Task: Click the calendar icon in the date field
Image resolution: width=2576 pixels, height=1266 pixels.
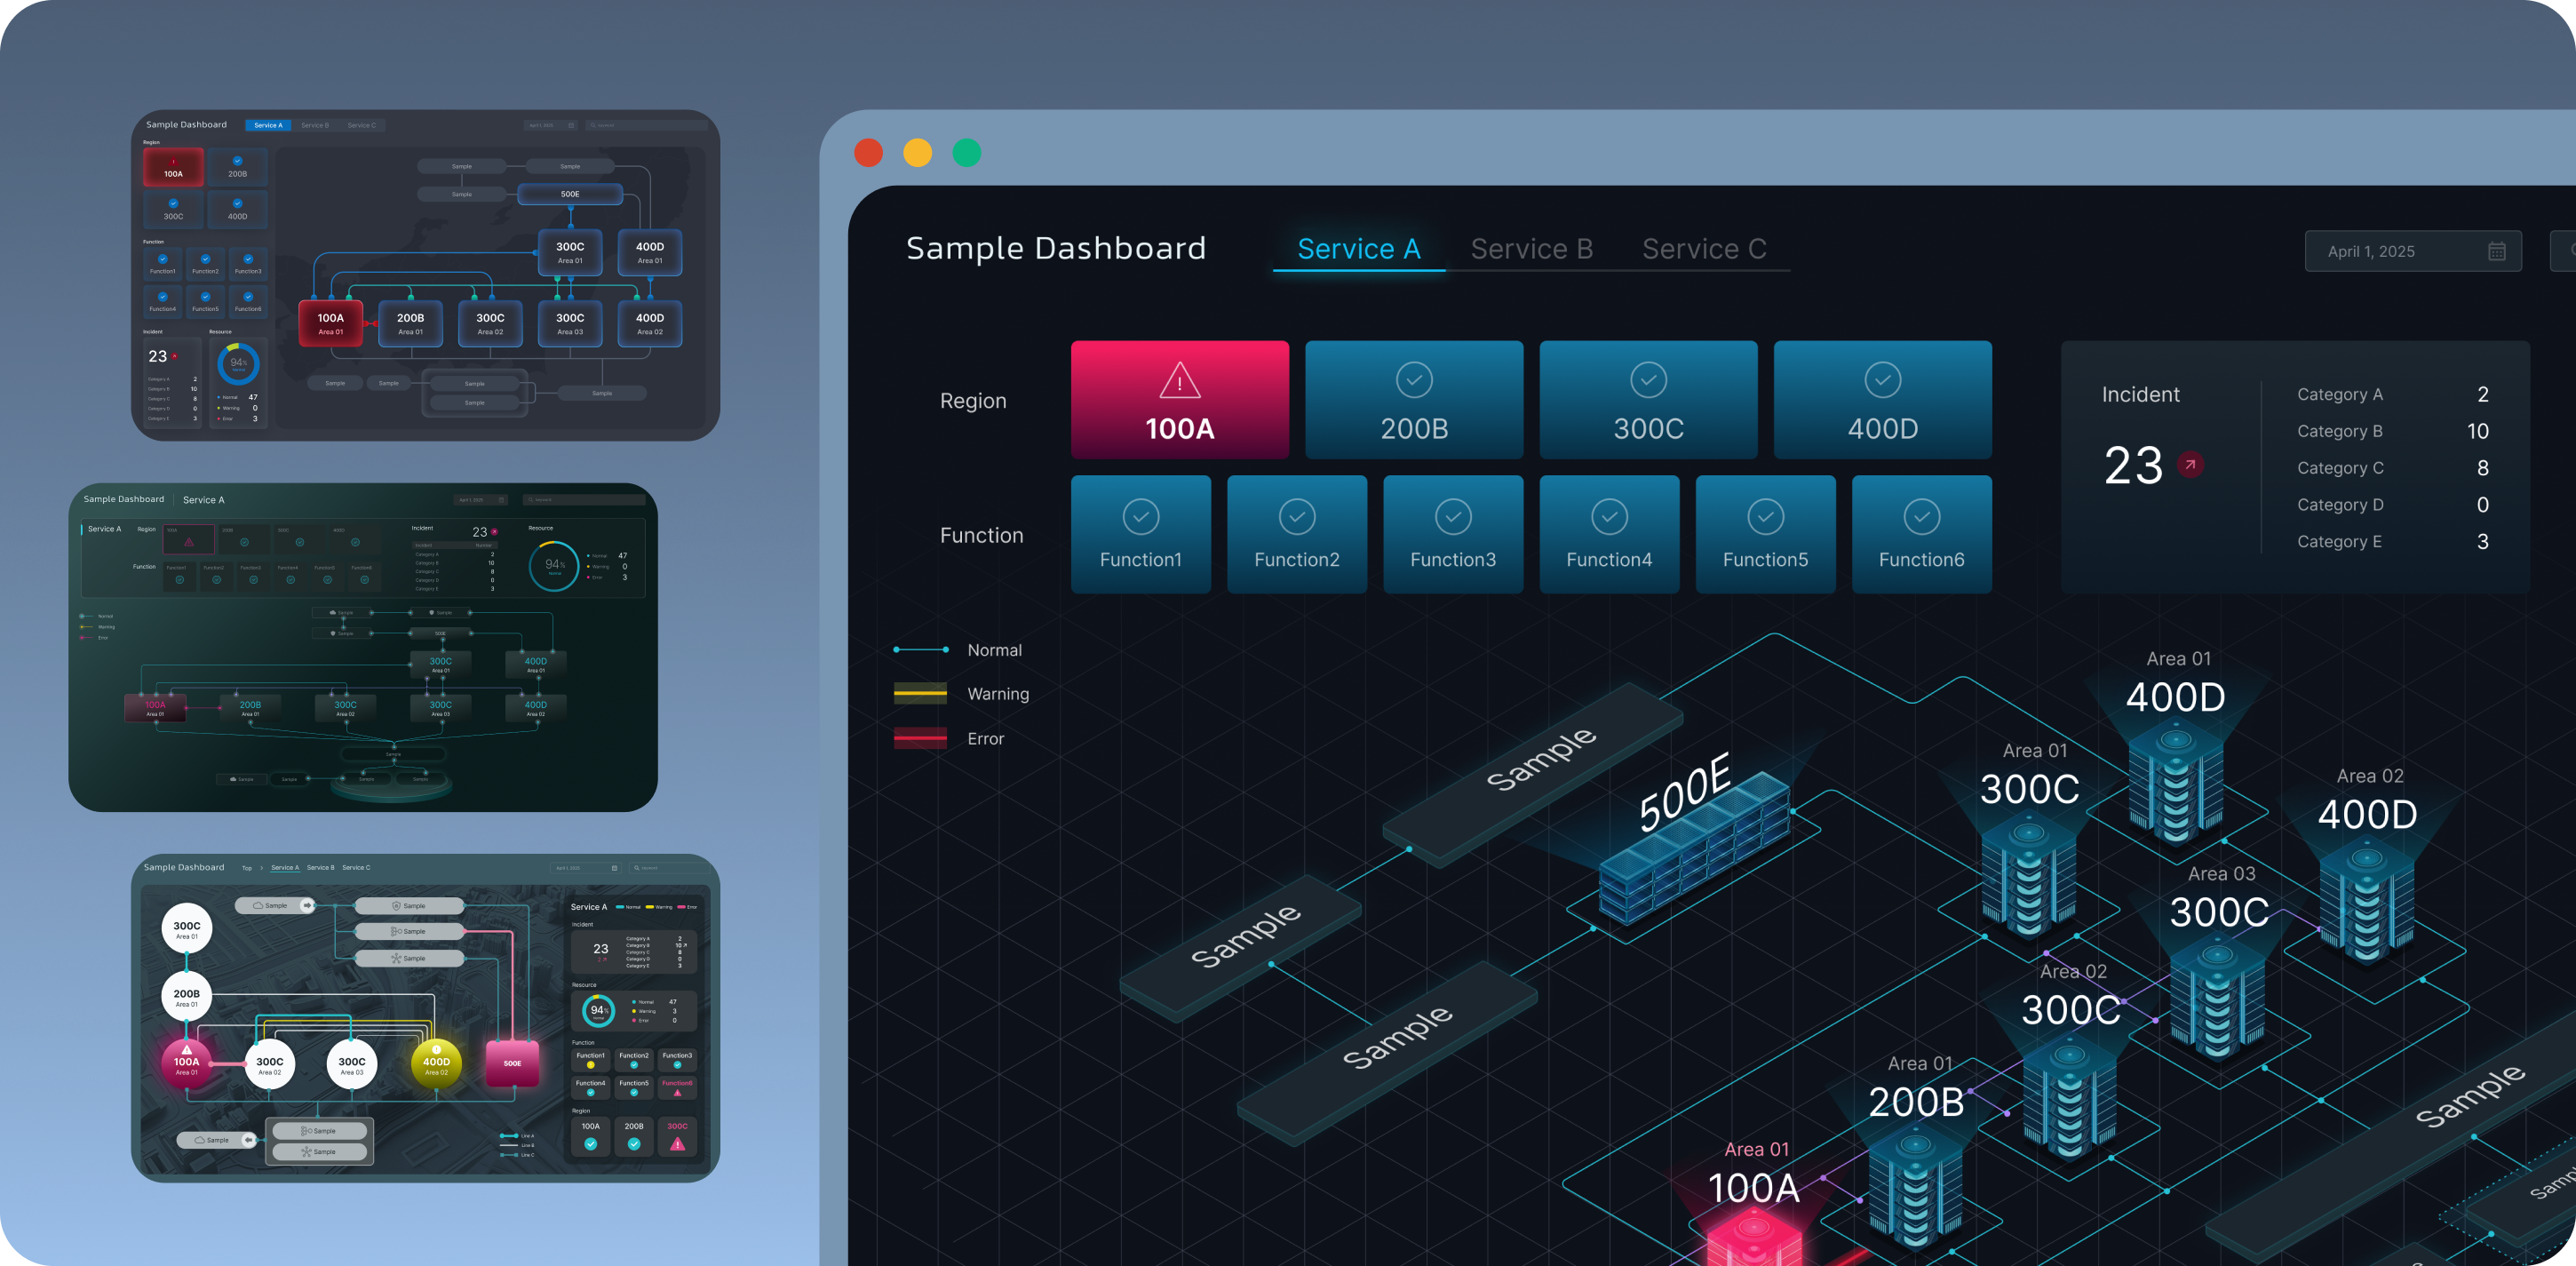Action: click(2496, 251)
